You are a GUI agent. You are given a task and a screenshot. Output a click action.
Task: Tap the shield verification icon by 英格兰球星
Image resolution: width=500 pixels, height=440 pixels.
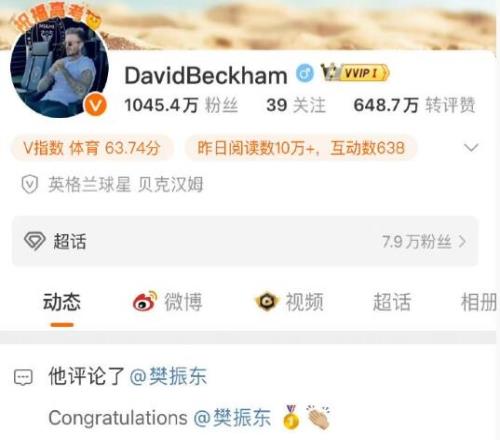coord(30,184)
